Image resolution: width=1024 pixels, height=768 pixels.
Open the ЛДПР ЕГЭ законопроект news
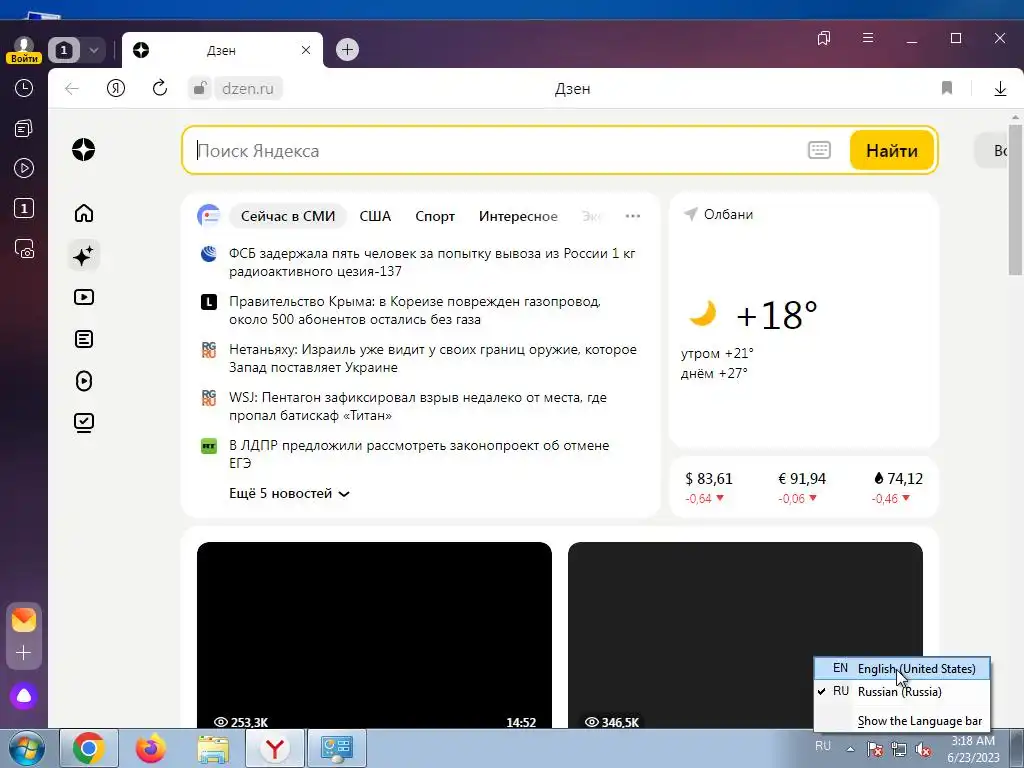pos(419,454)
